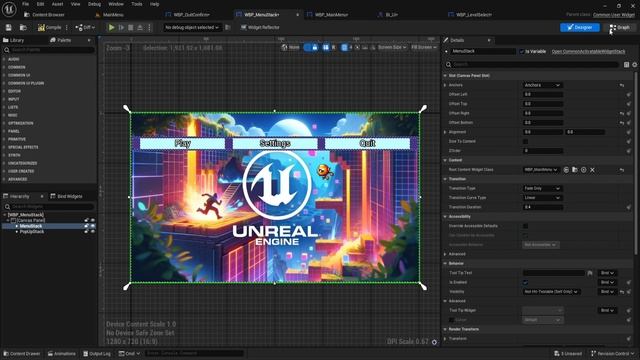Open the Help menu

point(154,4)
